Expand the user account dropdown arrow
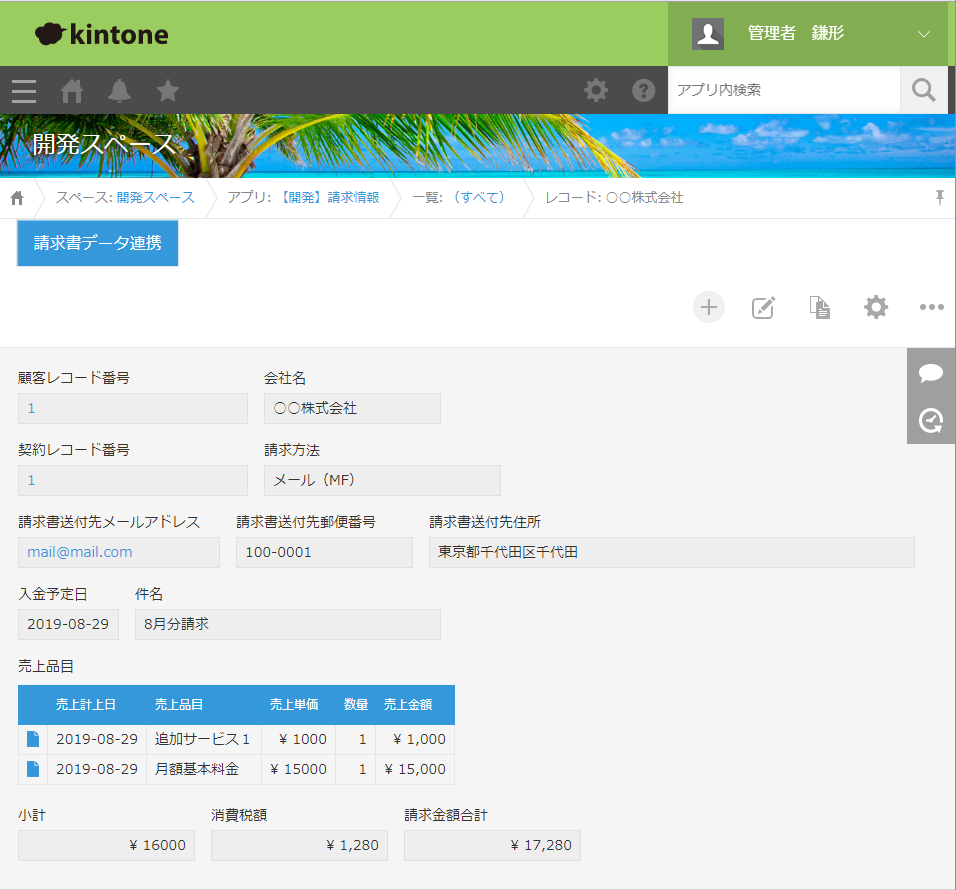This screenshot has width=956, height=890. (924, 34)
